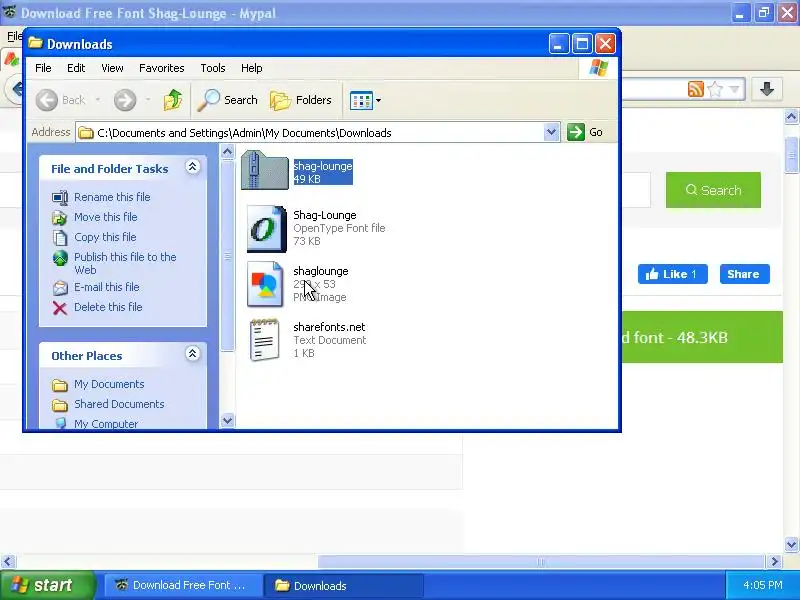Open Shared Documents in Other Places
The width and height of the screenshot is (800, 600).
119,404
